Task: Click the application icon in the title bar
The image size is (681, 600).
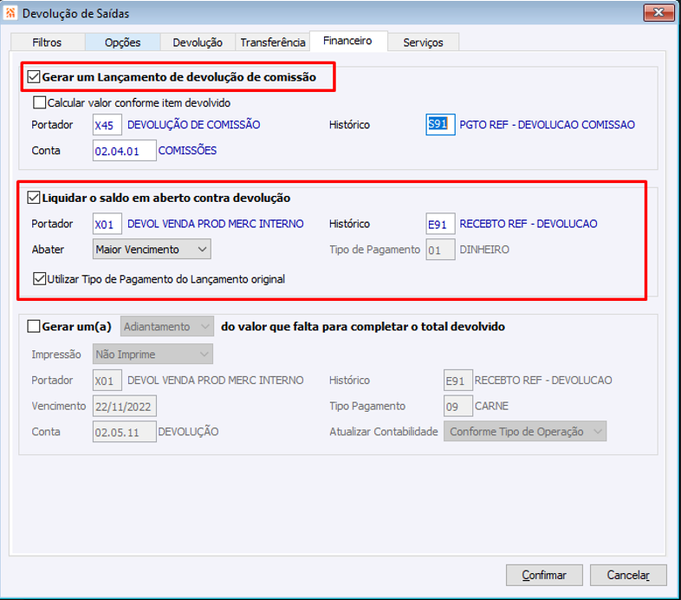Action: 10,13
